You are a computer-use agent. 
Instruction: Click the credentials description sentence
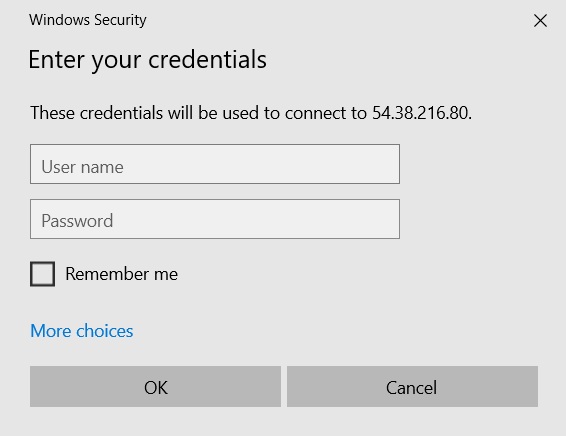click(251, 113)
